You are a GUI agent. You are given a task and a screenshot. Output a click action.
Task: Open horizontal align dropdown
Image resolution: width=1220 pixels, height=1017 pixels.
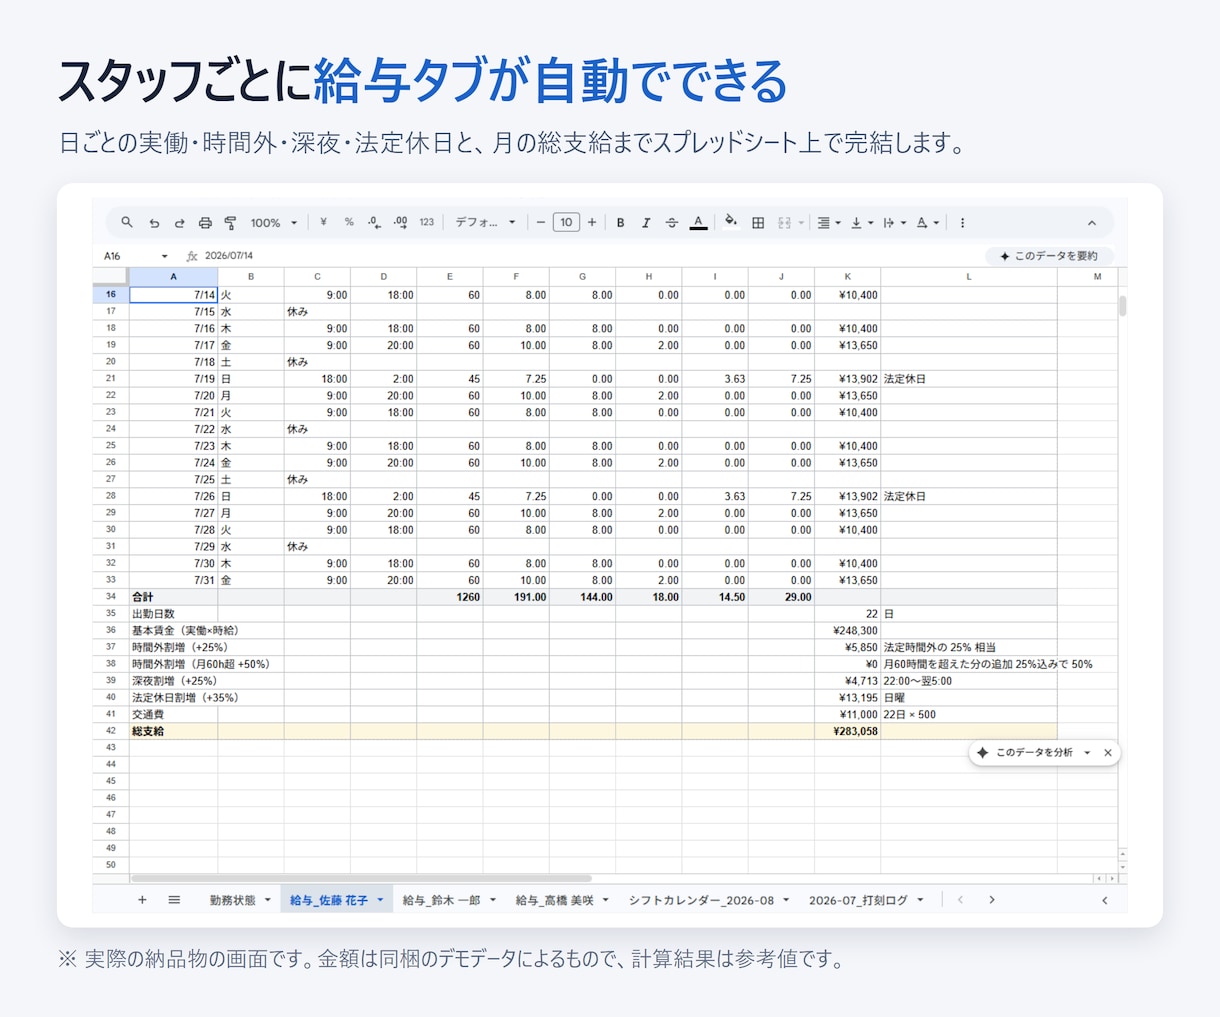[x=828, y=223]
